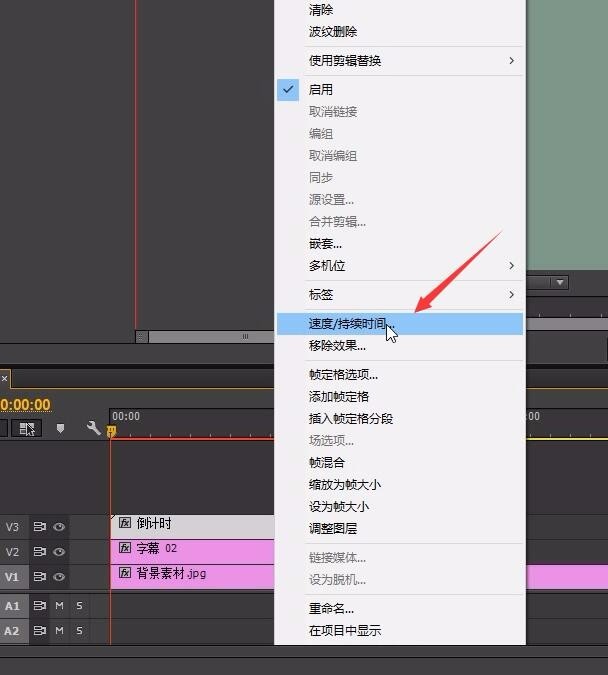This screenshot has height=675, width=608.
Task: Toggle the snap/linked selection tool icon
Action: (27, 428)
